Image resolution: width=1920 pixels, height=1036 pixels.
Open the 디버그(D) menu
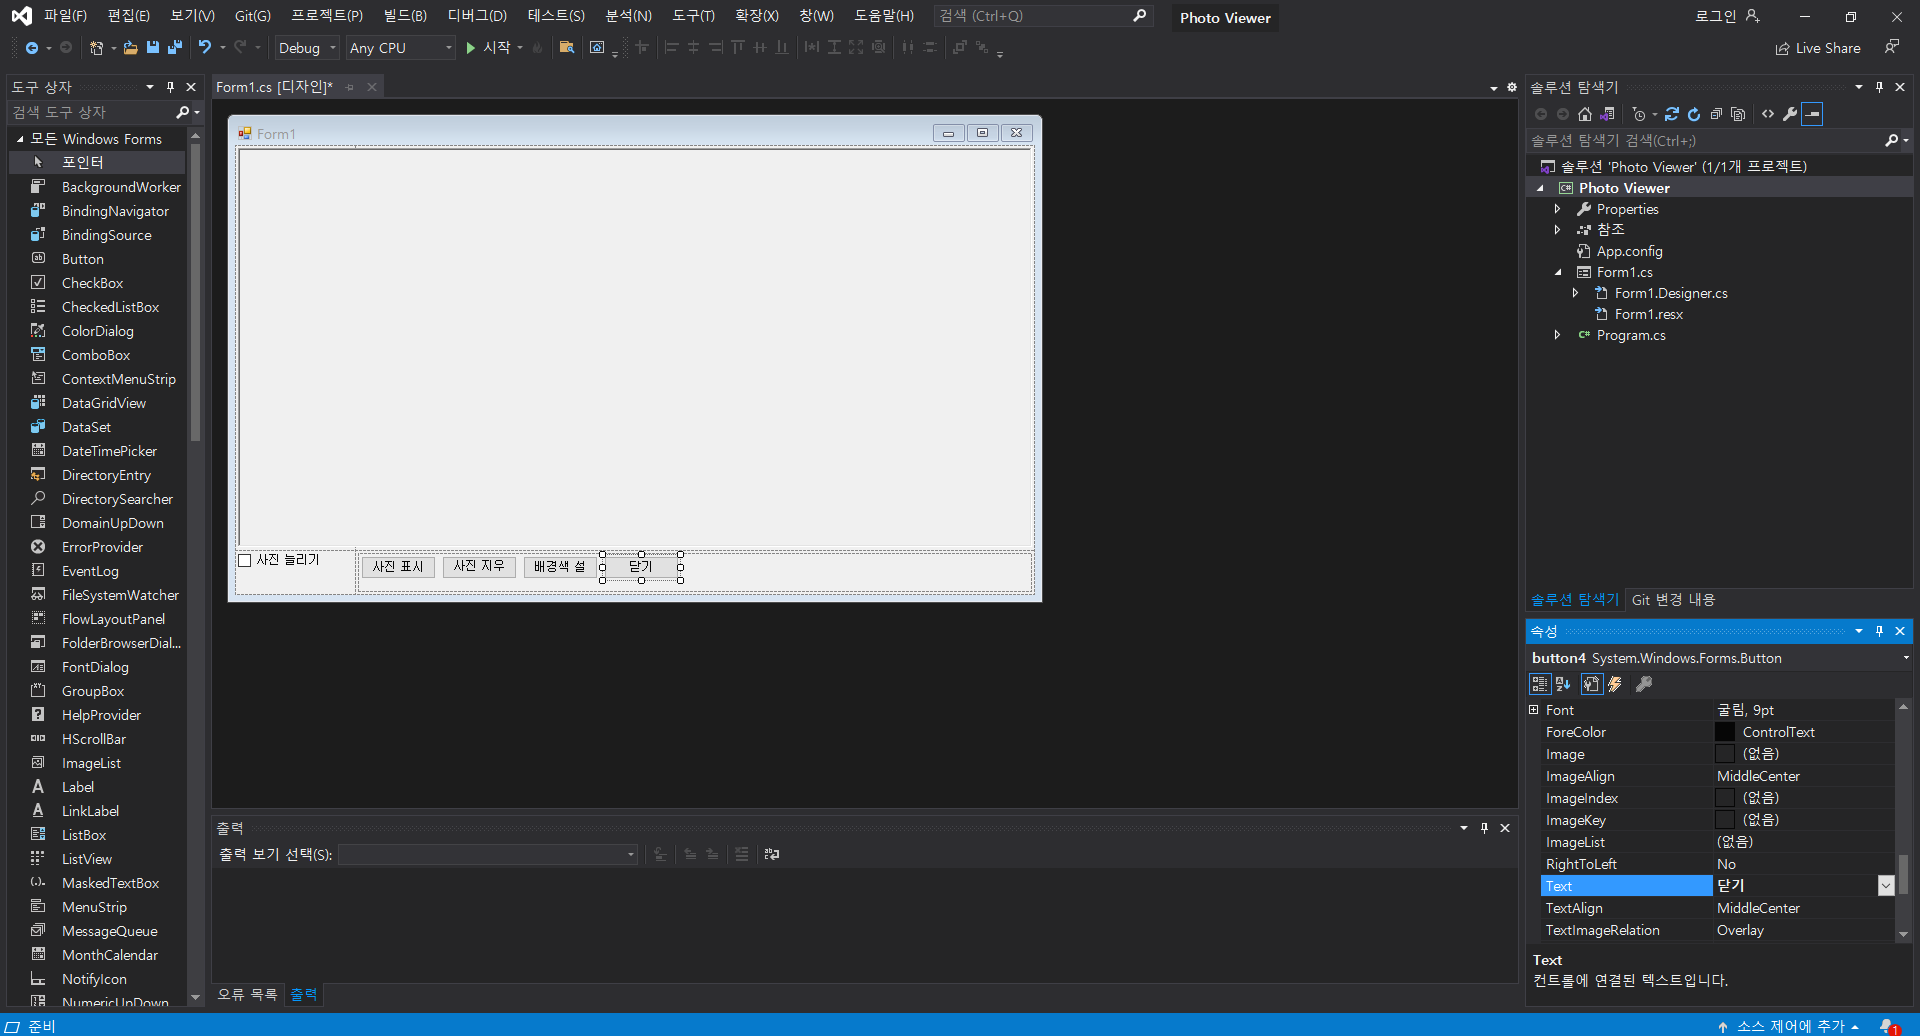point(477,16)
